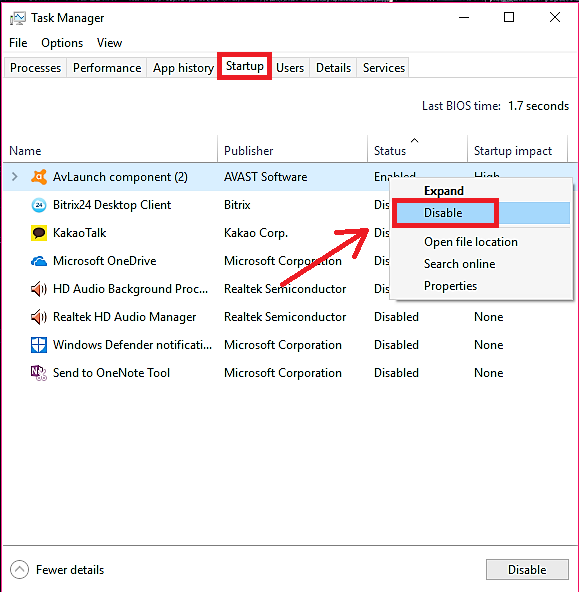Select the Send to OneNote Tool row name
This screenshot has width=579, height=592.
click(x=111, y=373)
